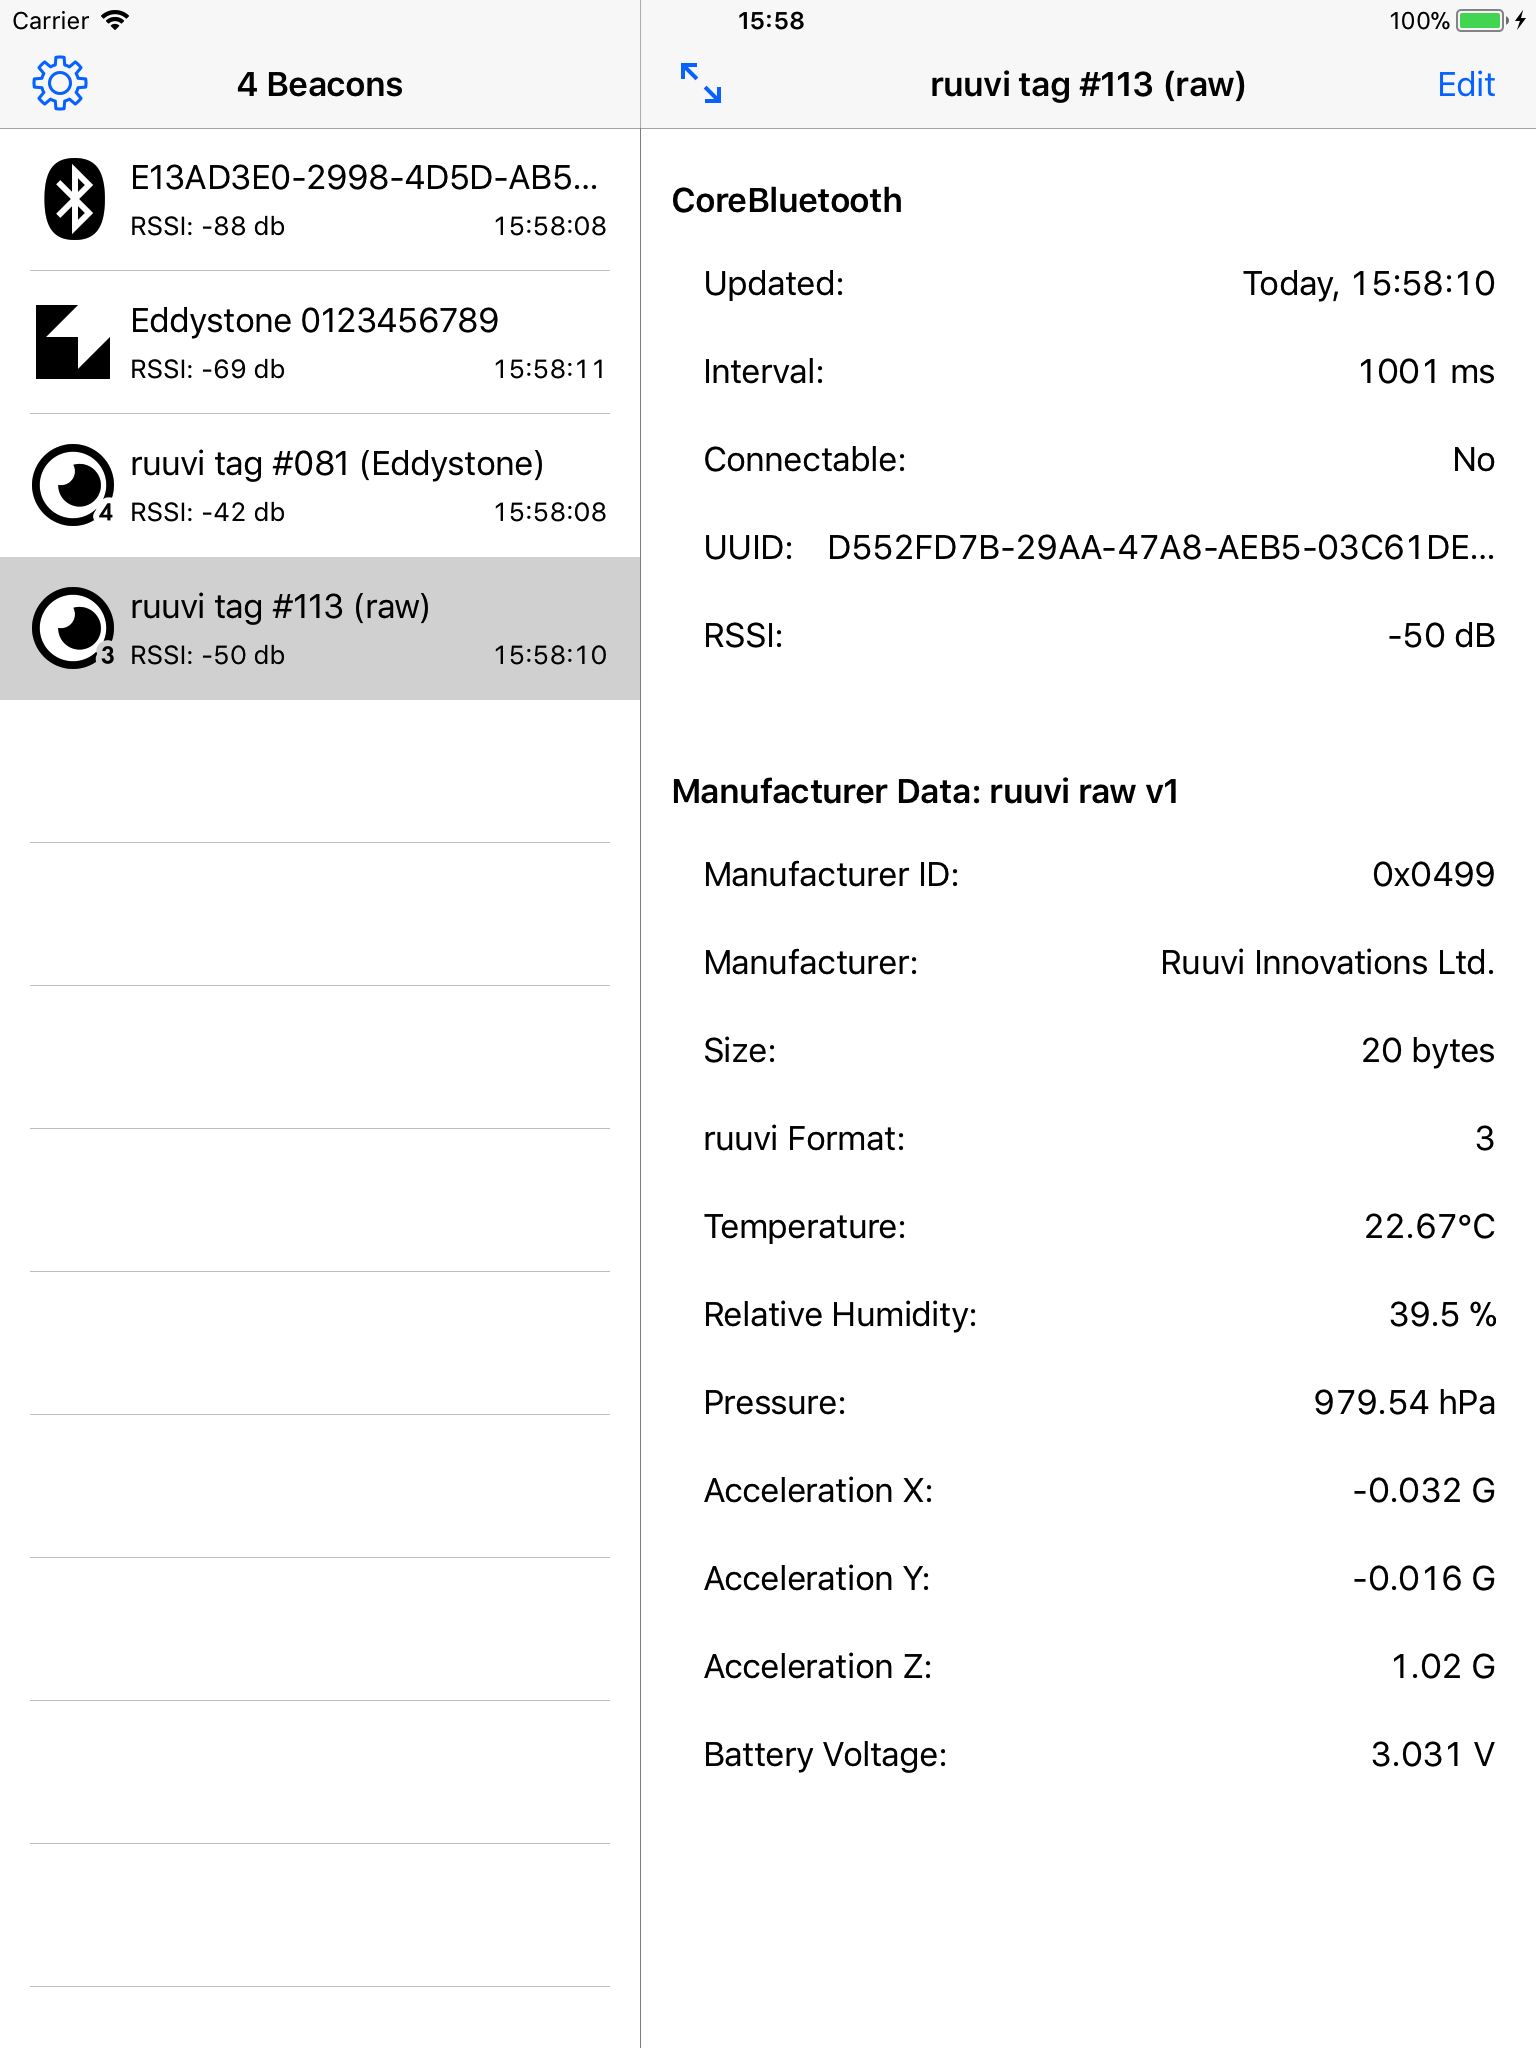Click the 4 Beacons title
This screenshot has width=1536, height=2048.
pos(318,84)
